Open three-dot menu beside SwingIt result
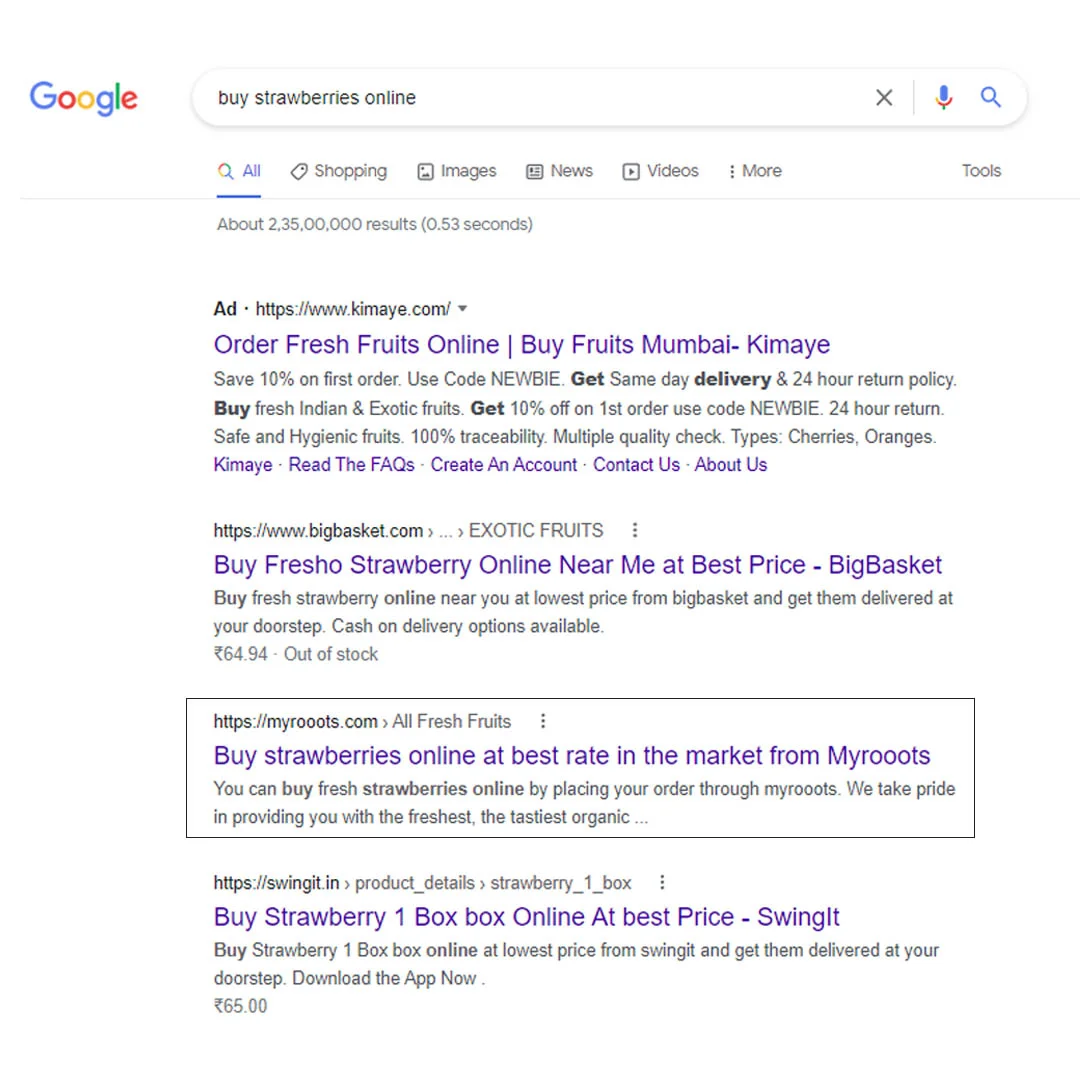 (662, 883)
